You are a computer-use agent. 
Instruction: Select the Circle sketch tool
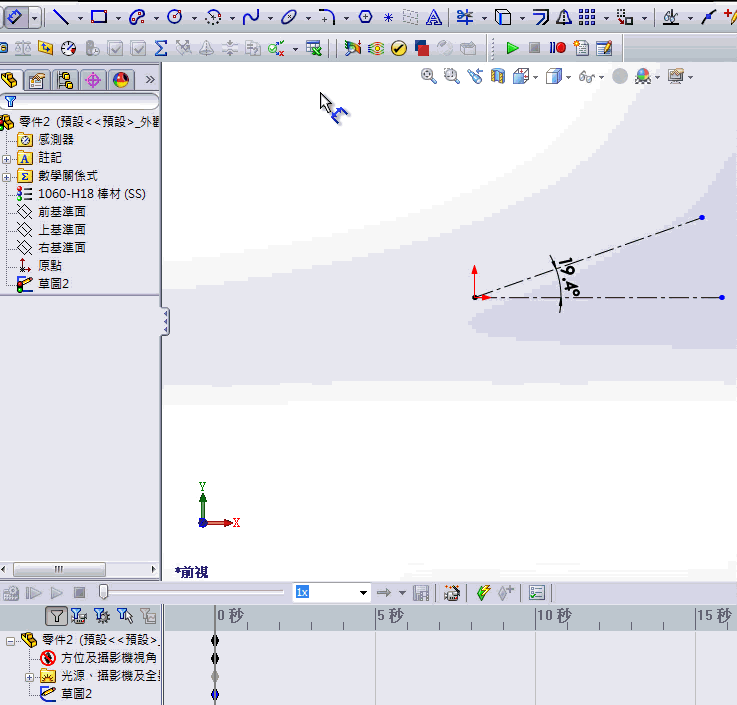click(175, 17)
